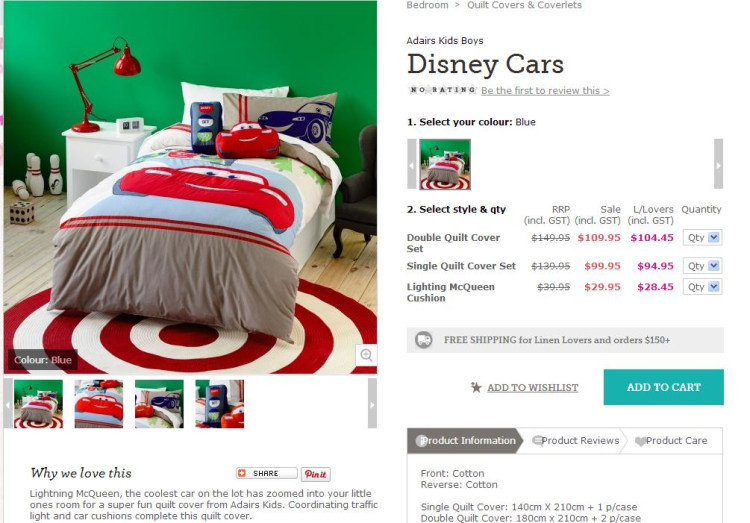Image resolution: width=750 pixels, height=523 pixels.
Task: Open Qty dropdown for Double Quilt Cover Set
Action: click(702, 237)
